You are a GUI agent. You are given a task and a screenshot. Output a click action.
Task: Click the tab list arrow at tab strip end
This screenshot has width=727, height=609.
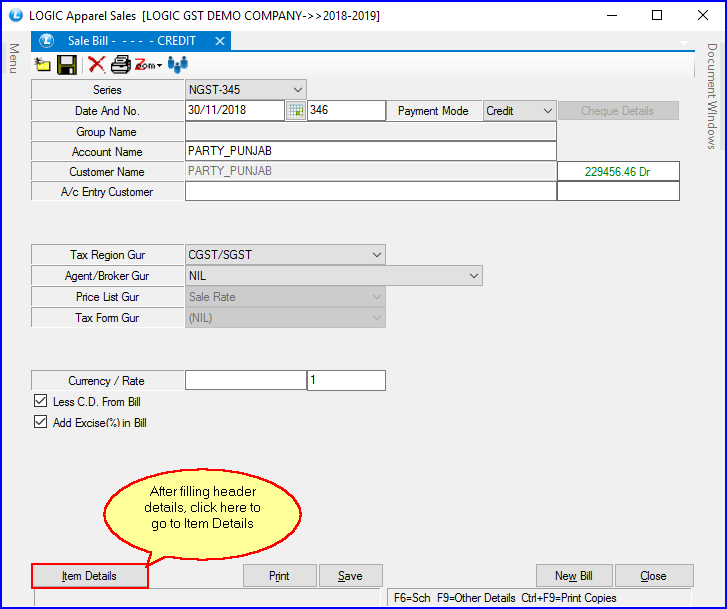click(x=684, y=43)
